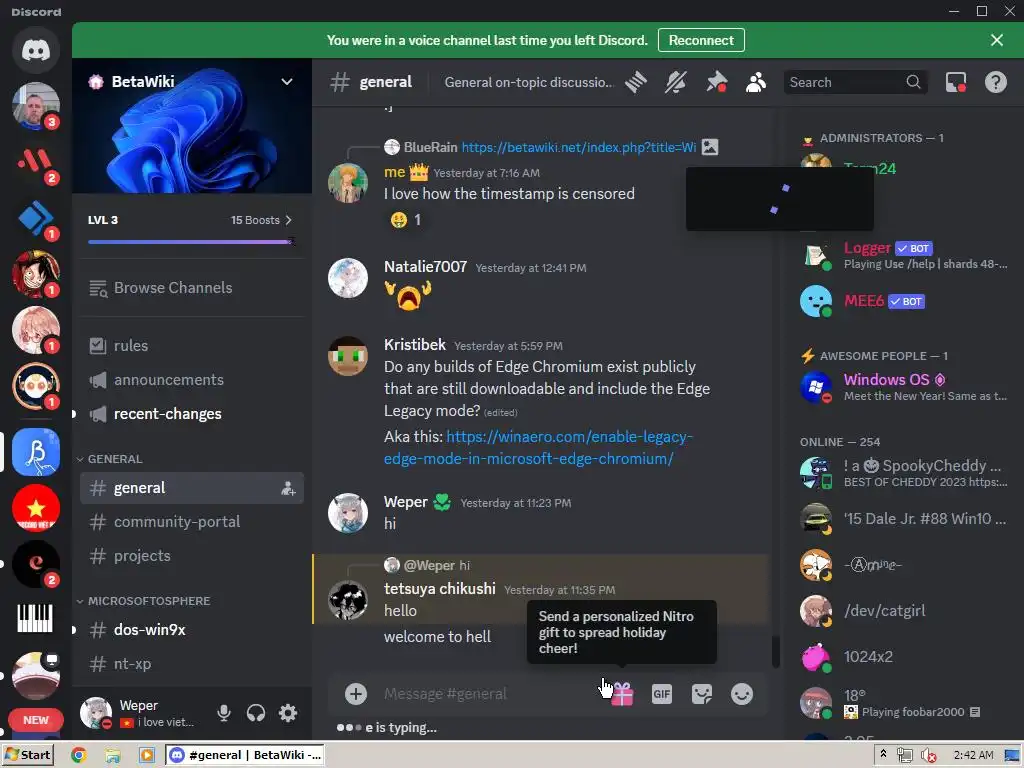
Task: Click the Reconnect button
Action: click(x=701, y=40)
